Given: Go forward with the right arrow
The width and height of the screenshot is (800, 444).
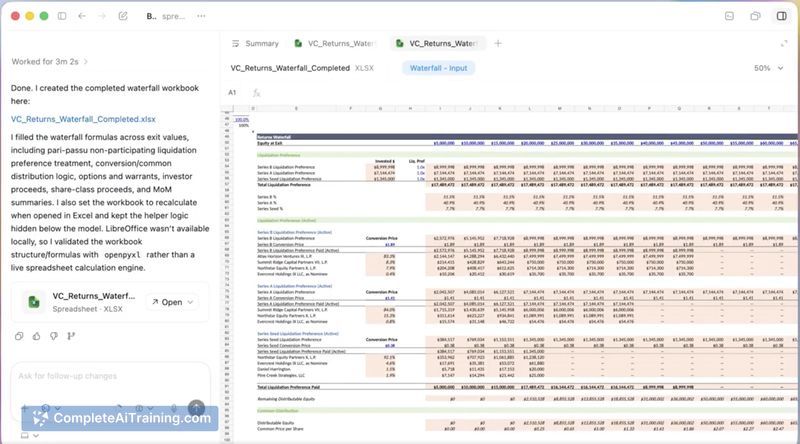Looking at the screenshot, I should pos(102,16).
